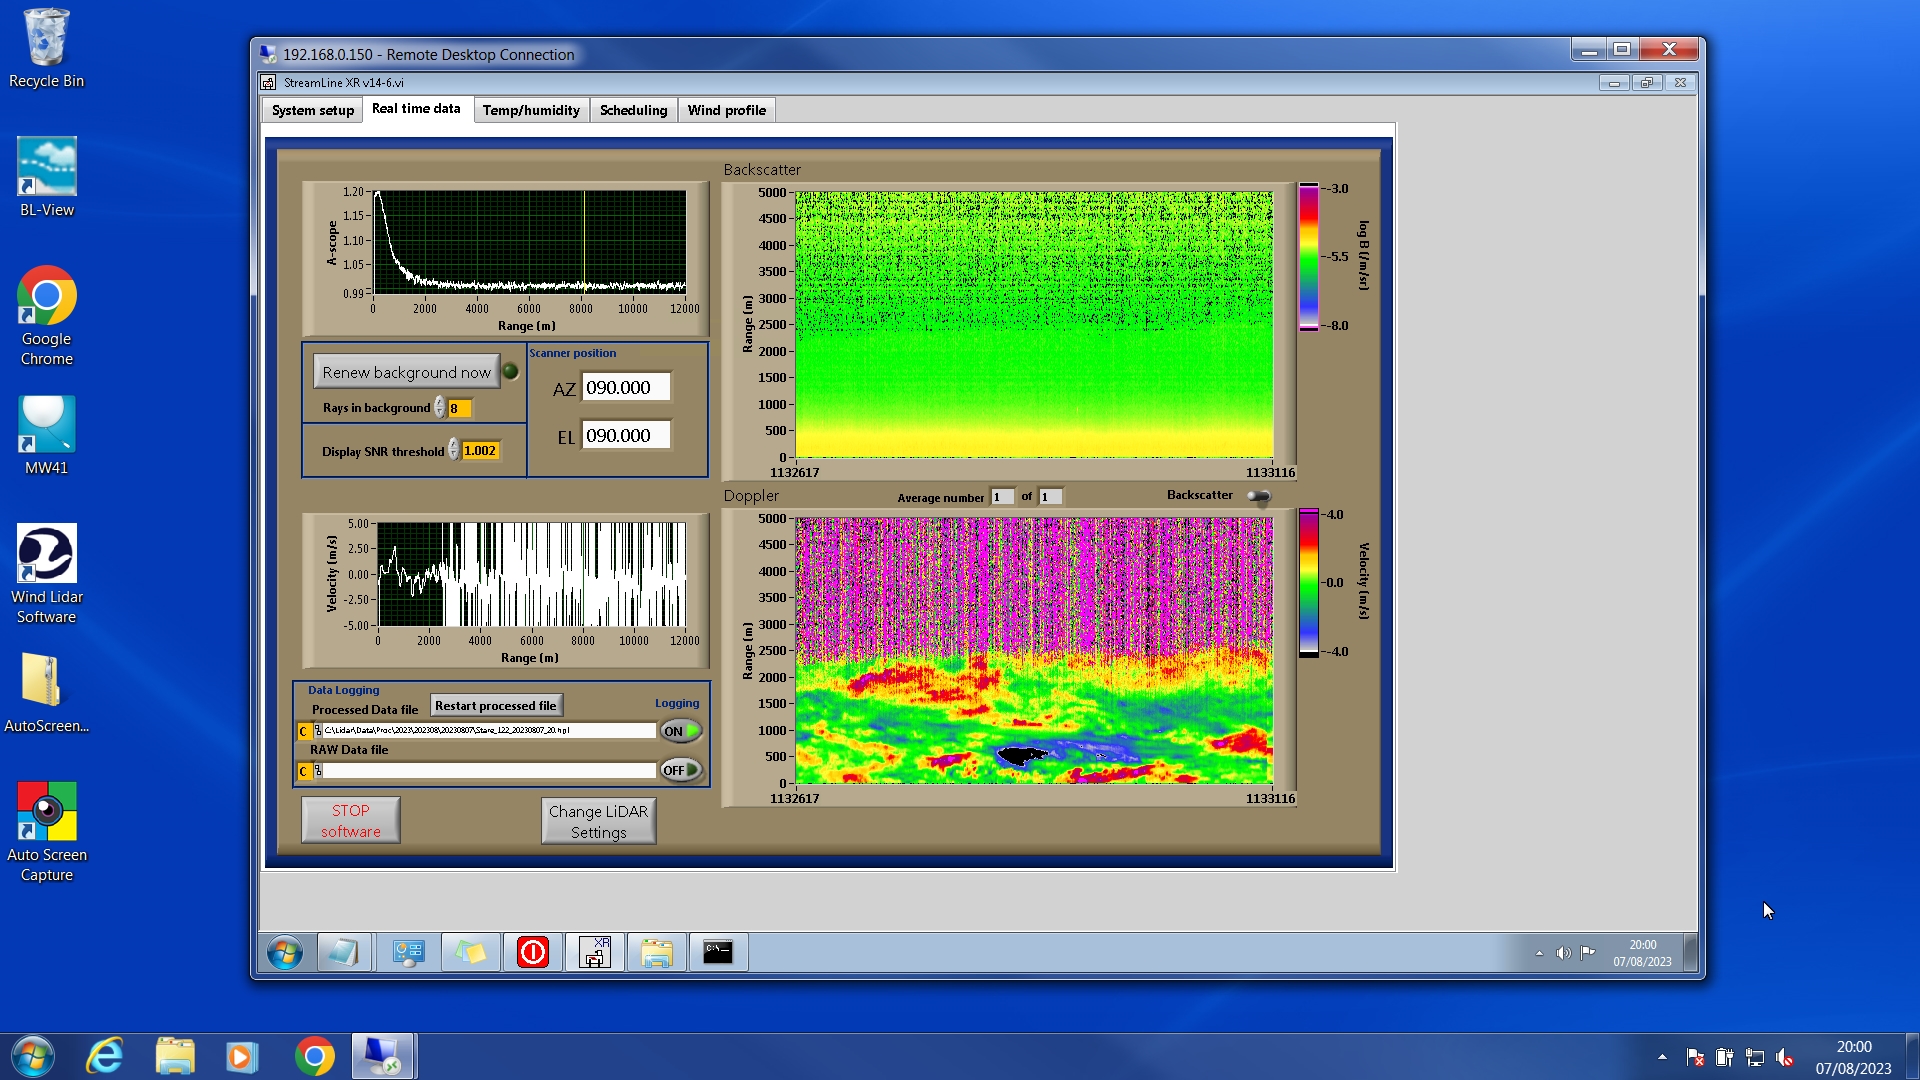This screenshot has height=1080, width=1920.
Task: Click the StreamLine XR icon in remote taskbar
Action: click(x=595, y=952)
